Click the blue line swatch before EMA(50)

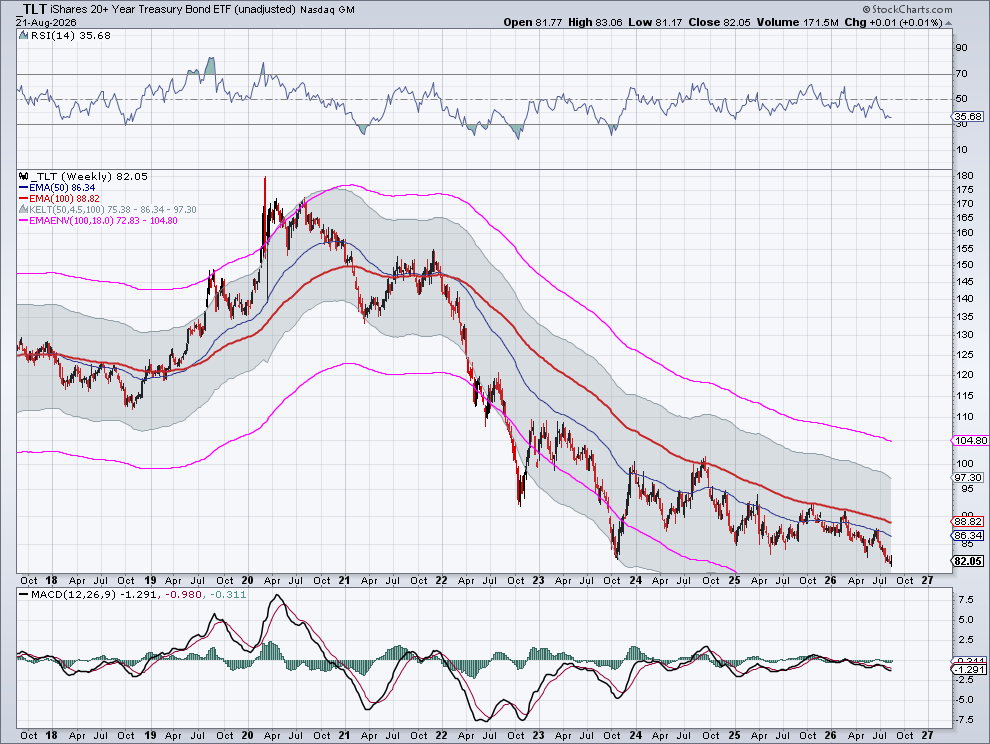(x=23, y=188)
